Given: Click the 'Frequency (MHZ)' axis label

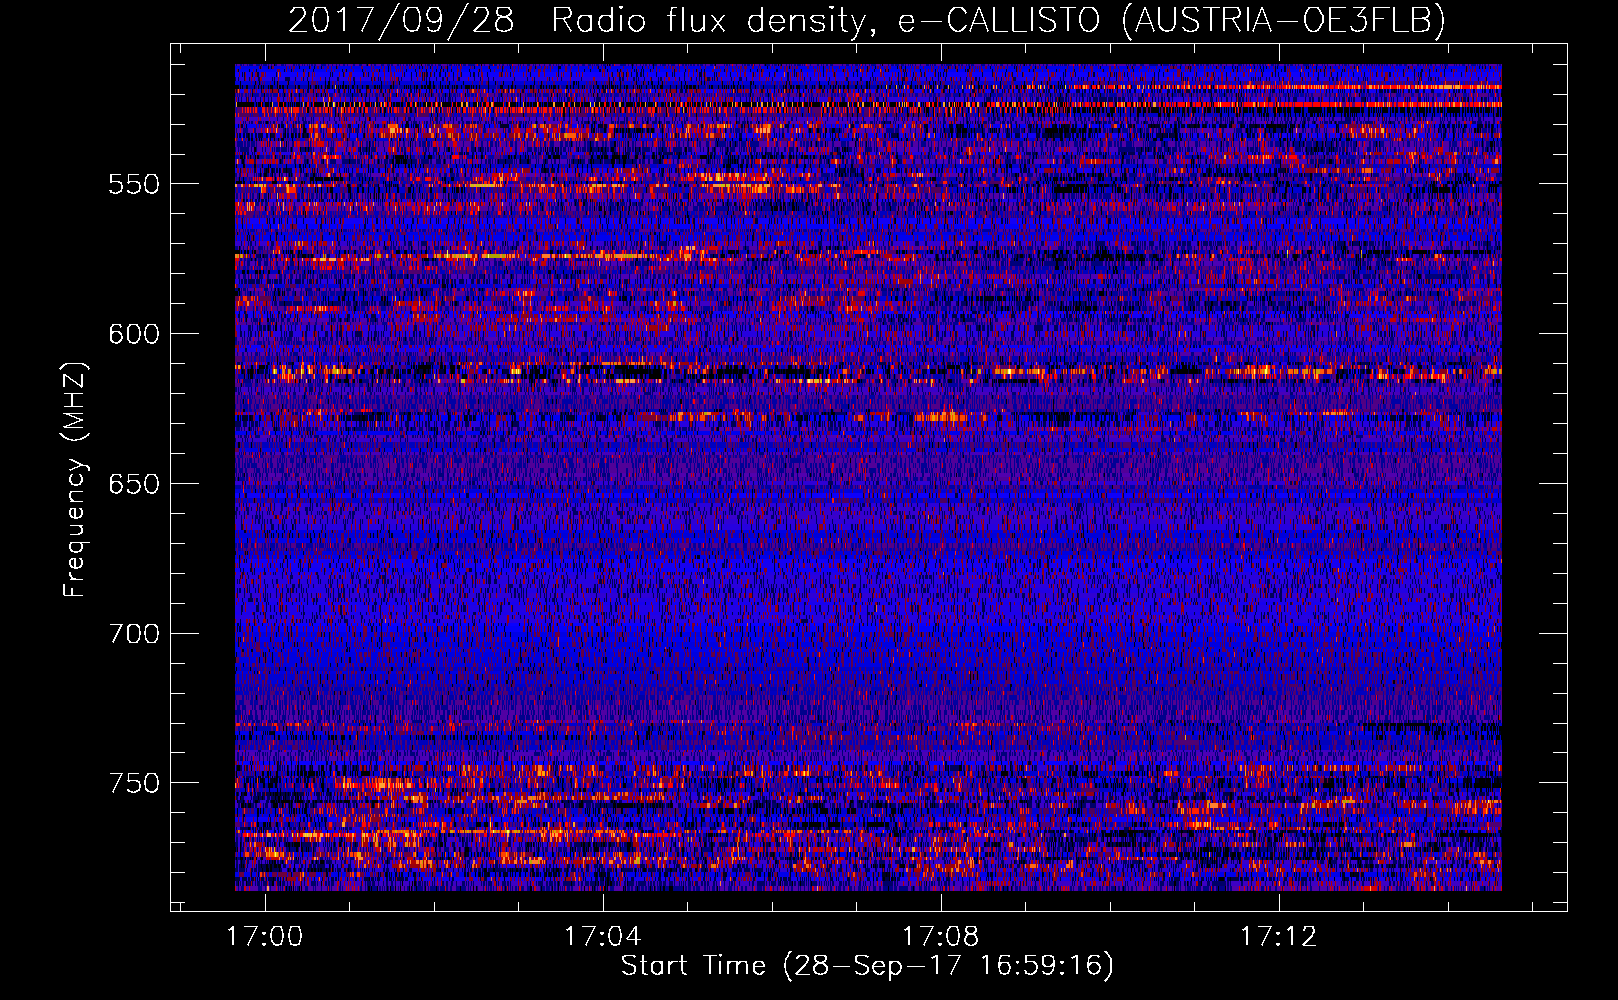Looking at the screenshot, I should click(x=75, y=479).
